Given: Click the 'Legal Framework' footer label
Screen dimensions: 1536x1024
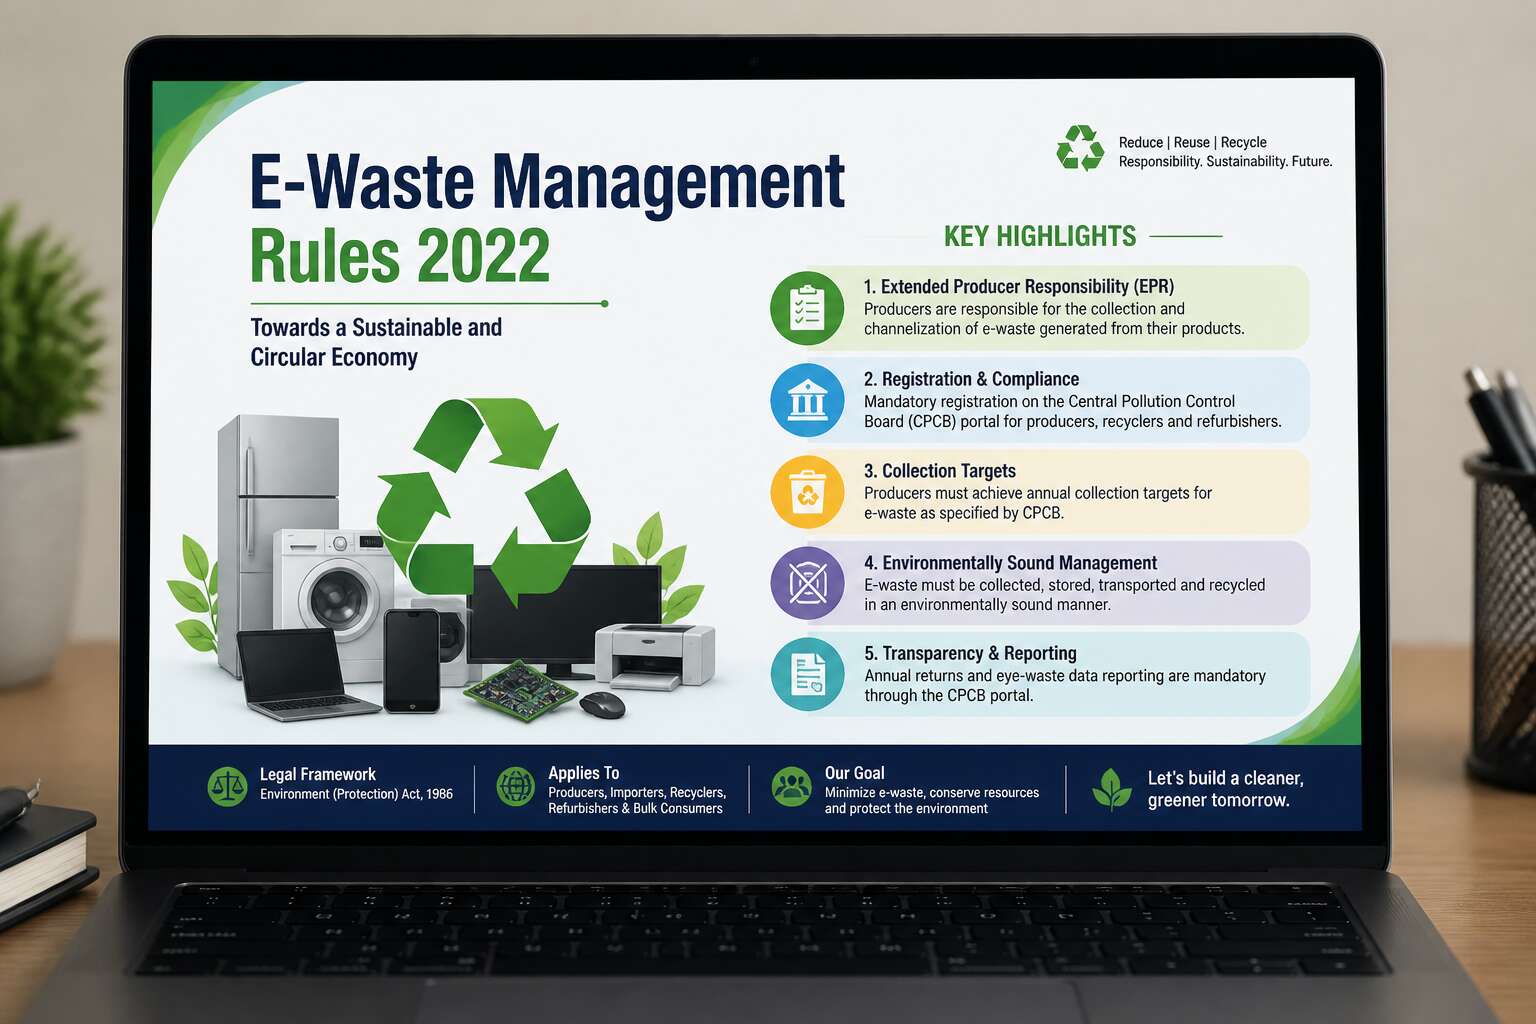Looking at the screenshot, I should [318, 774].
